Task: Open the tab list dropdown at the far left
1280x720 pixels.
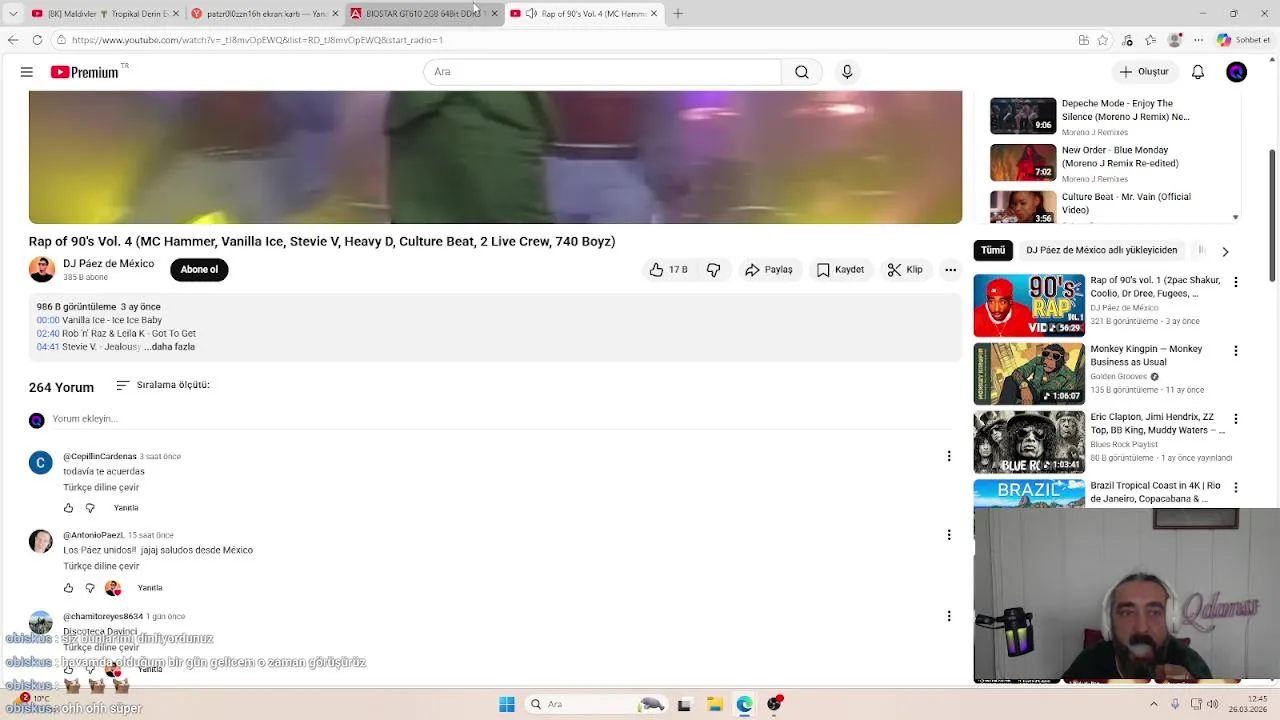Action: tap(13, 13)
